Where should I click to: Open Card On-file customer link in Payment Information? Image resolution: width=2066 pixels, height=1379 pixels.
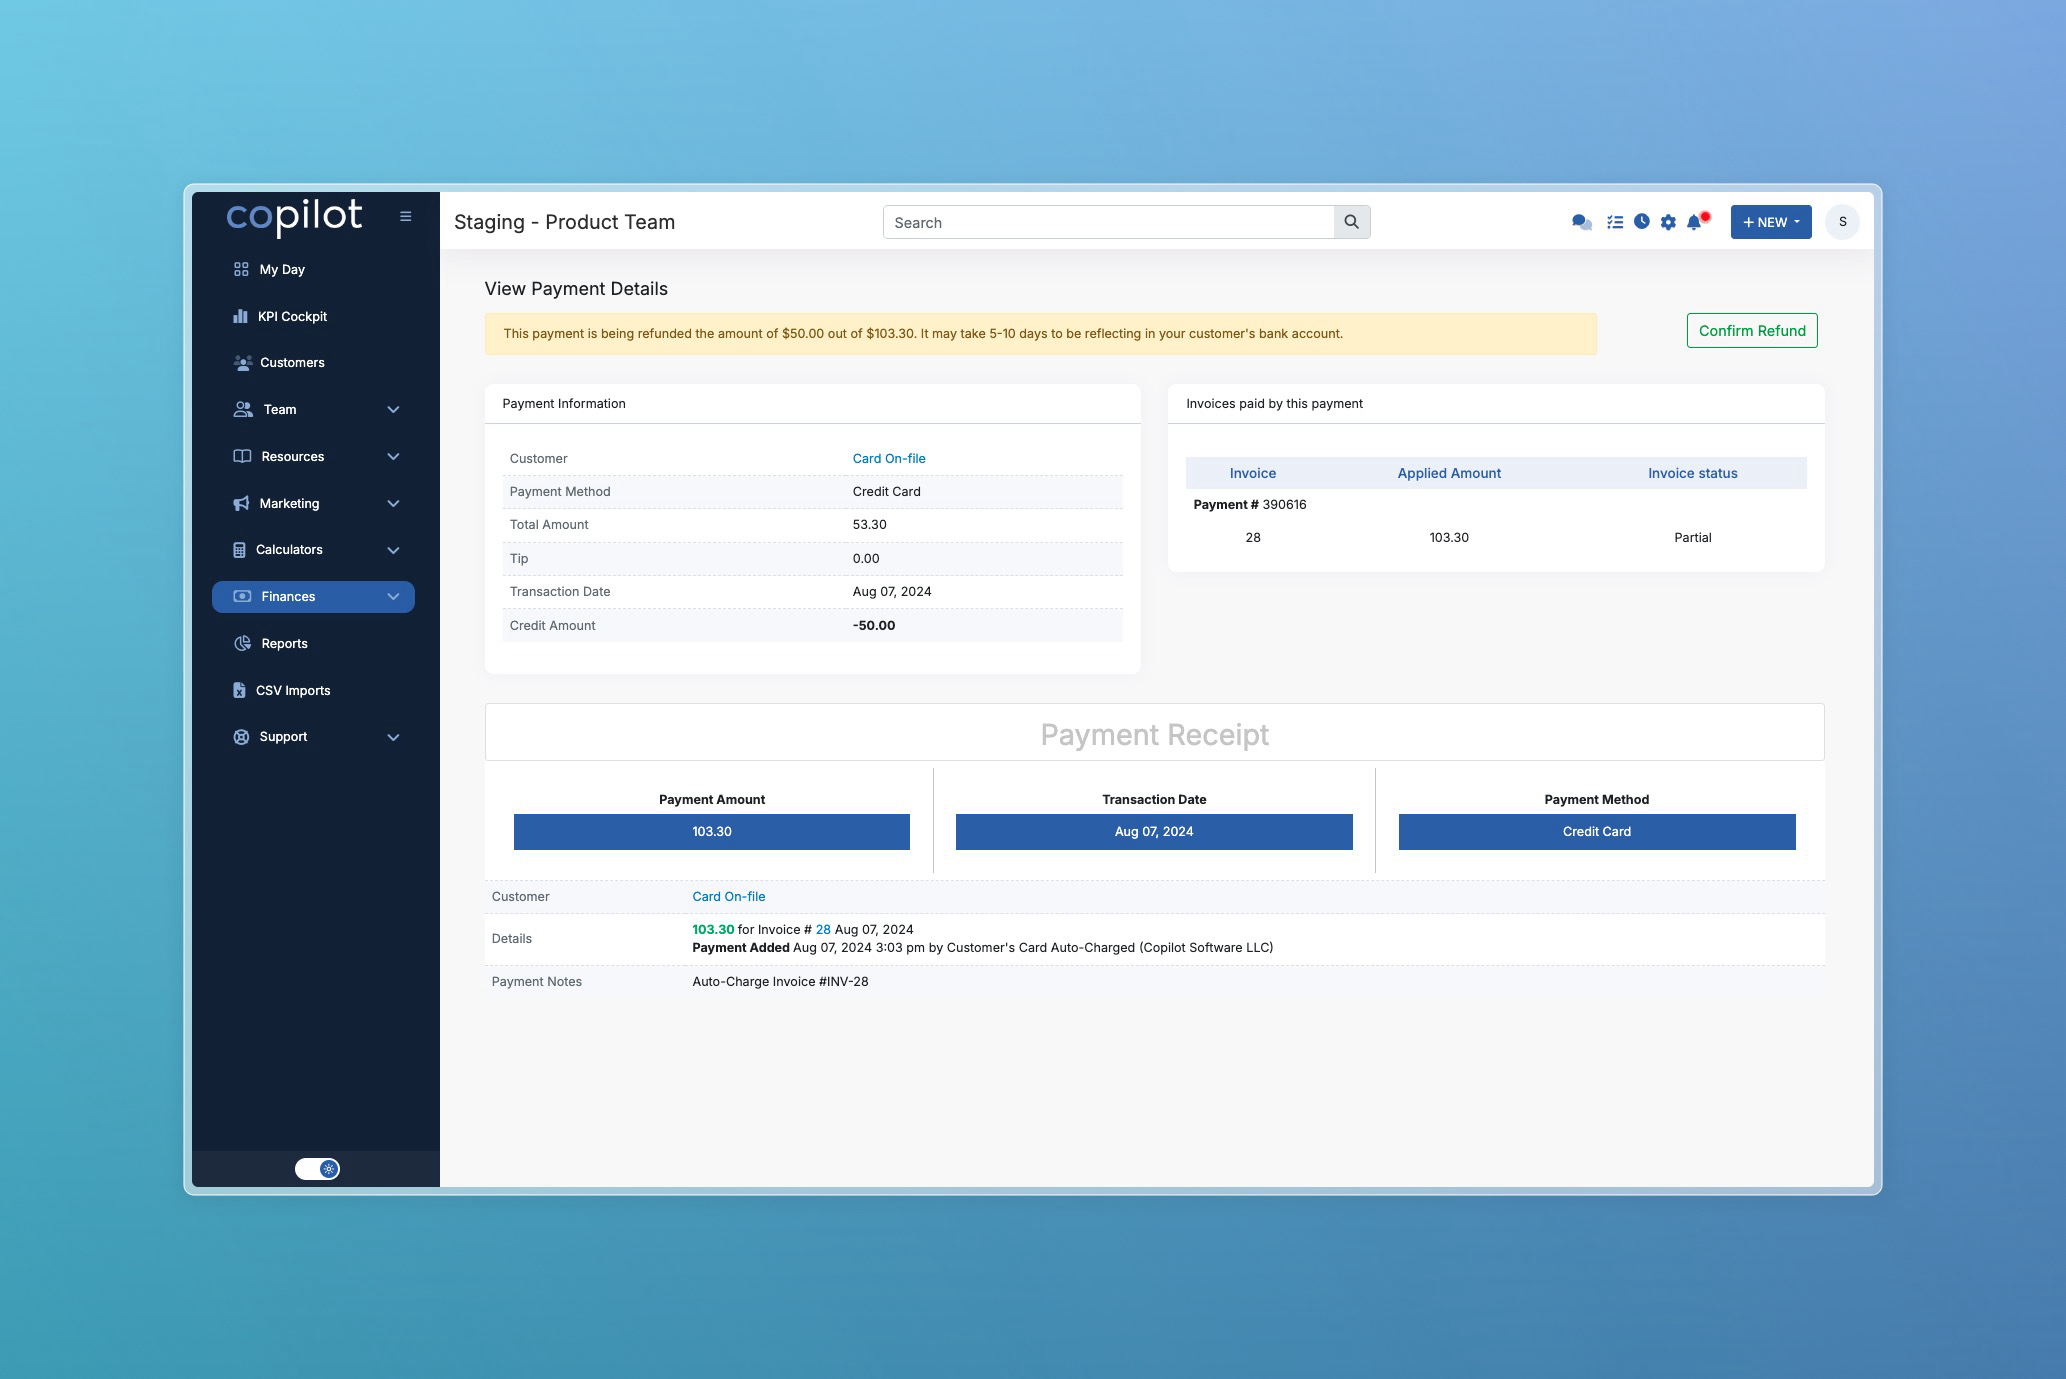click(x=889, y=458)
